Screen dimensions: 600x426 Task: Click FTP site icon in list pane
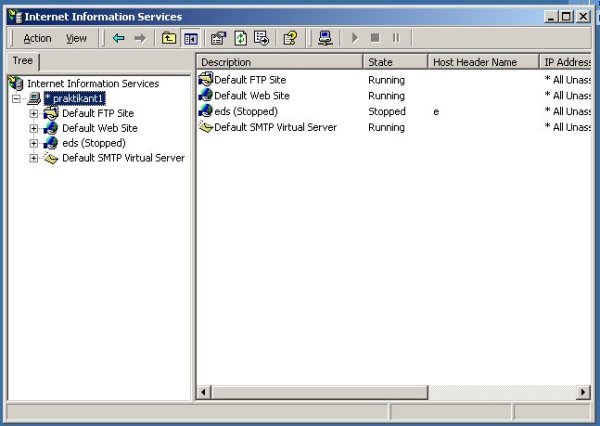pyautogui.click(x=205, y=79)
